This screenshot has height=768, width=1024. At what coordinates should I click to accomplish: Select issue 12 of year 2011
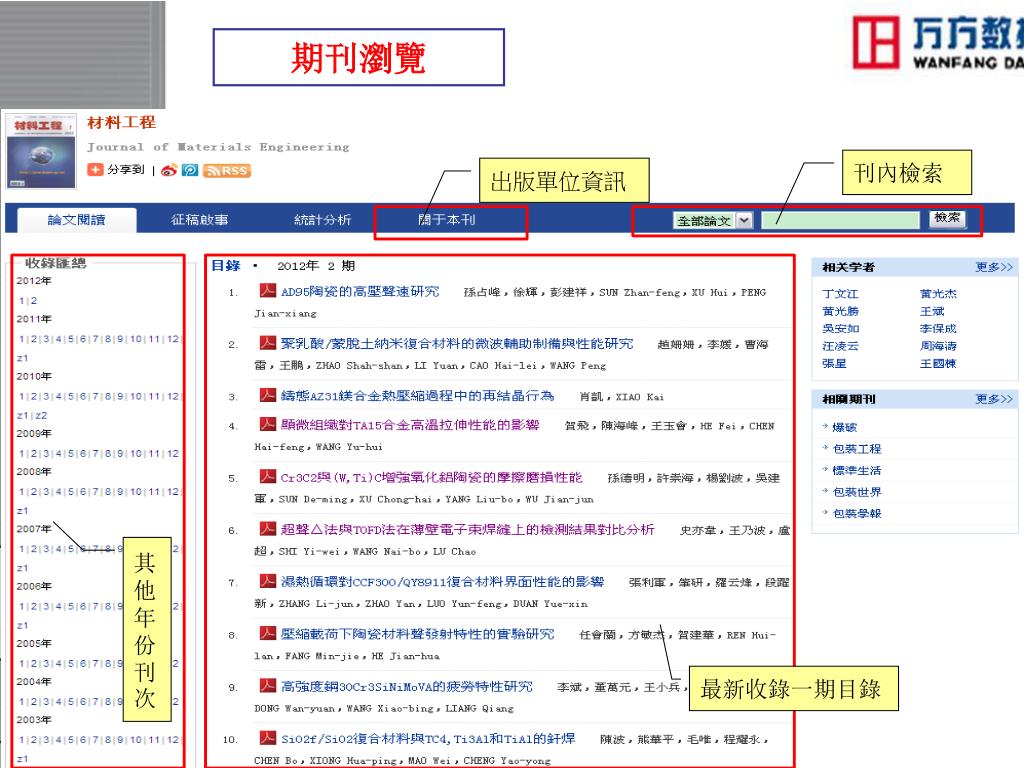[172, 339]
